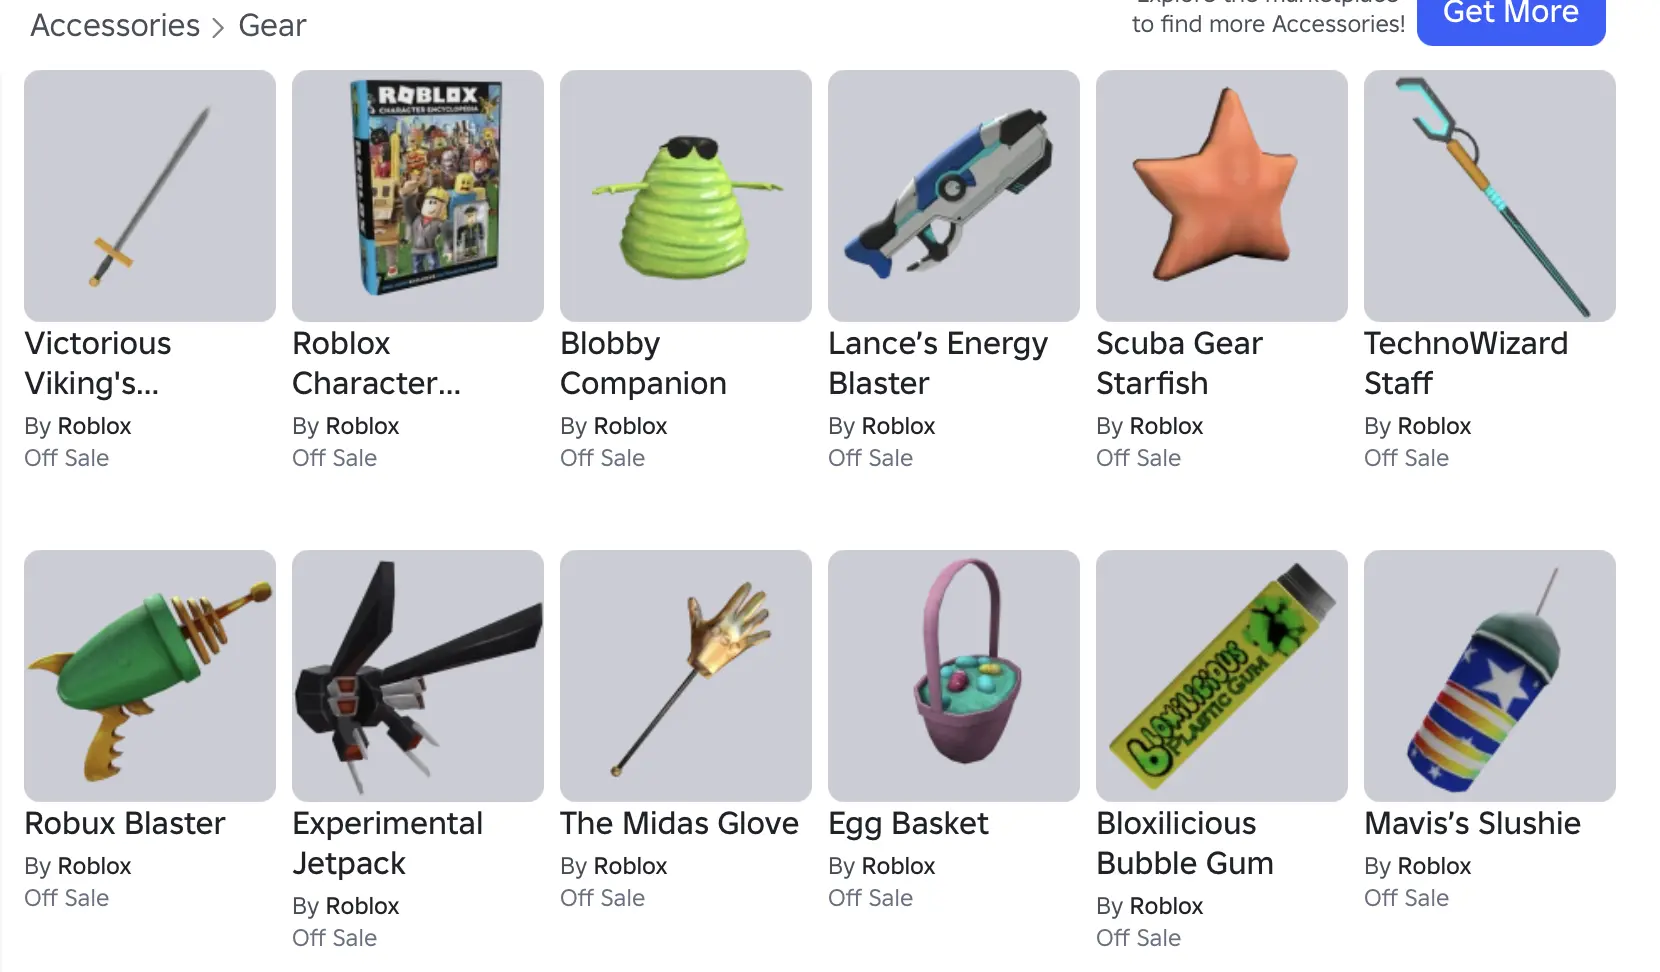Screen dimensions: 1660x972
Task: Select the Bloxilicious Bubble Gum image
Action: point(1222,676)
